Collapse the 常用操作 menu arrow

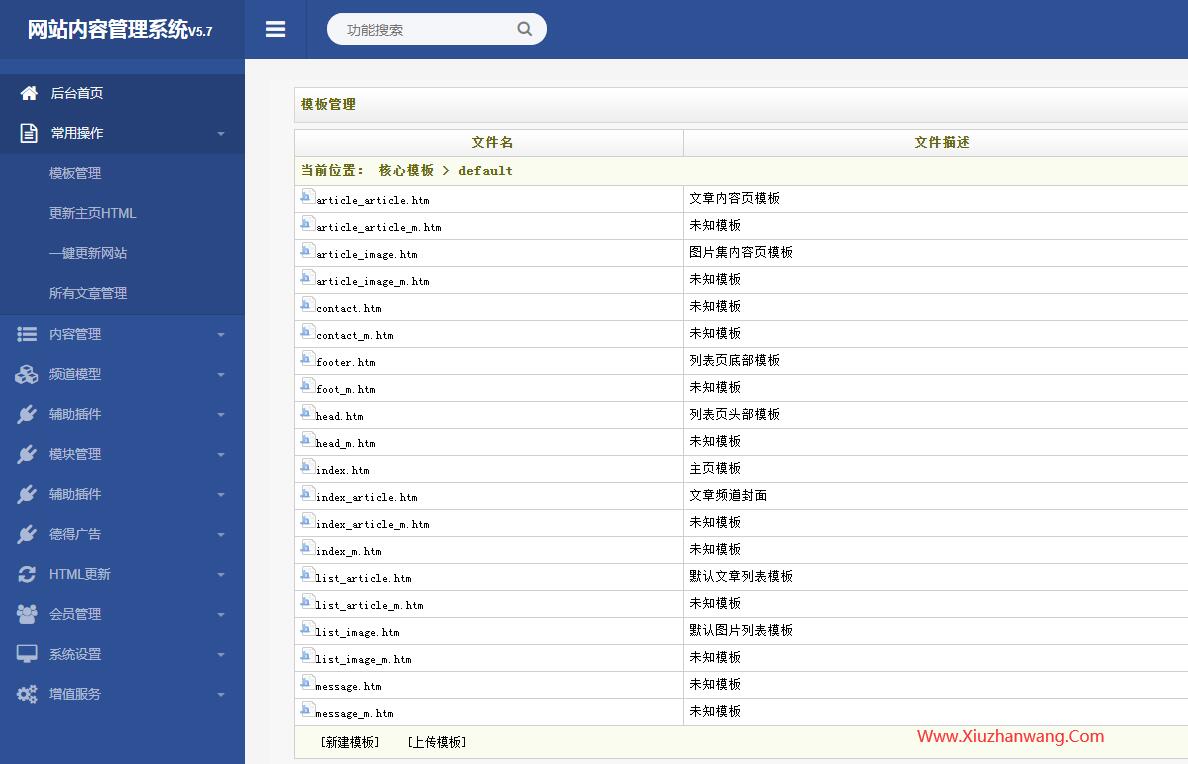221,134
